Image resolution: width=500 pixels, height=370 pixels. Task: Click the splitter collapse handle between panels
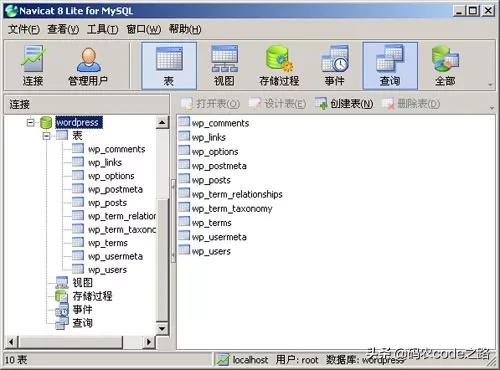coord(173,221)
